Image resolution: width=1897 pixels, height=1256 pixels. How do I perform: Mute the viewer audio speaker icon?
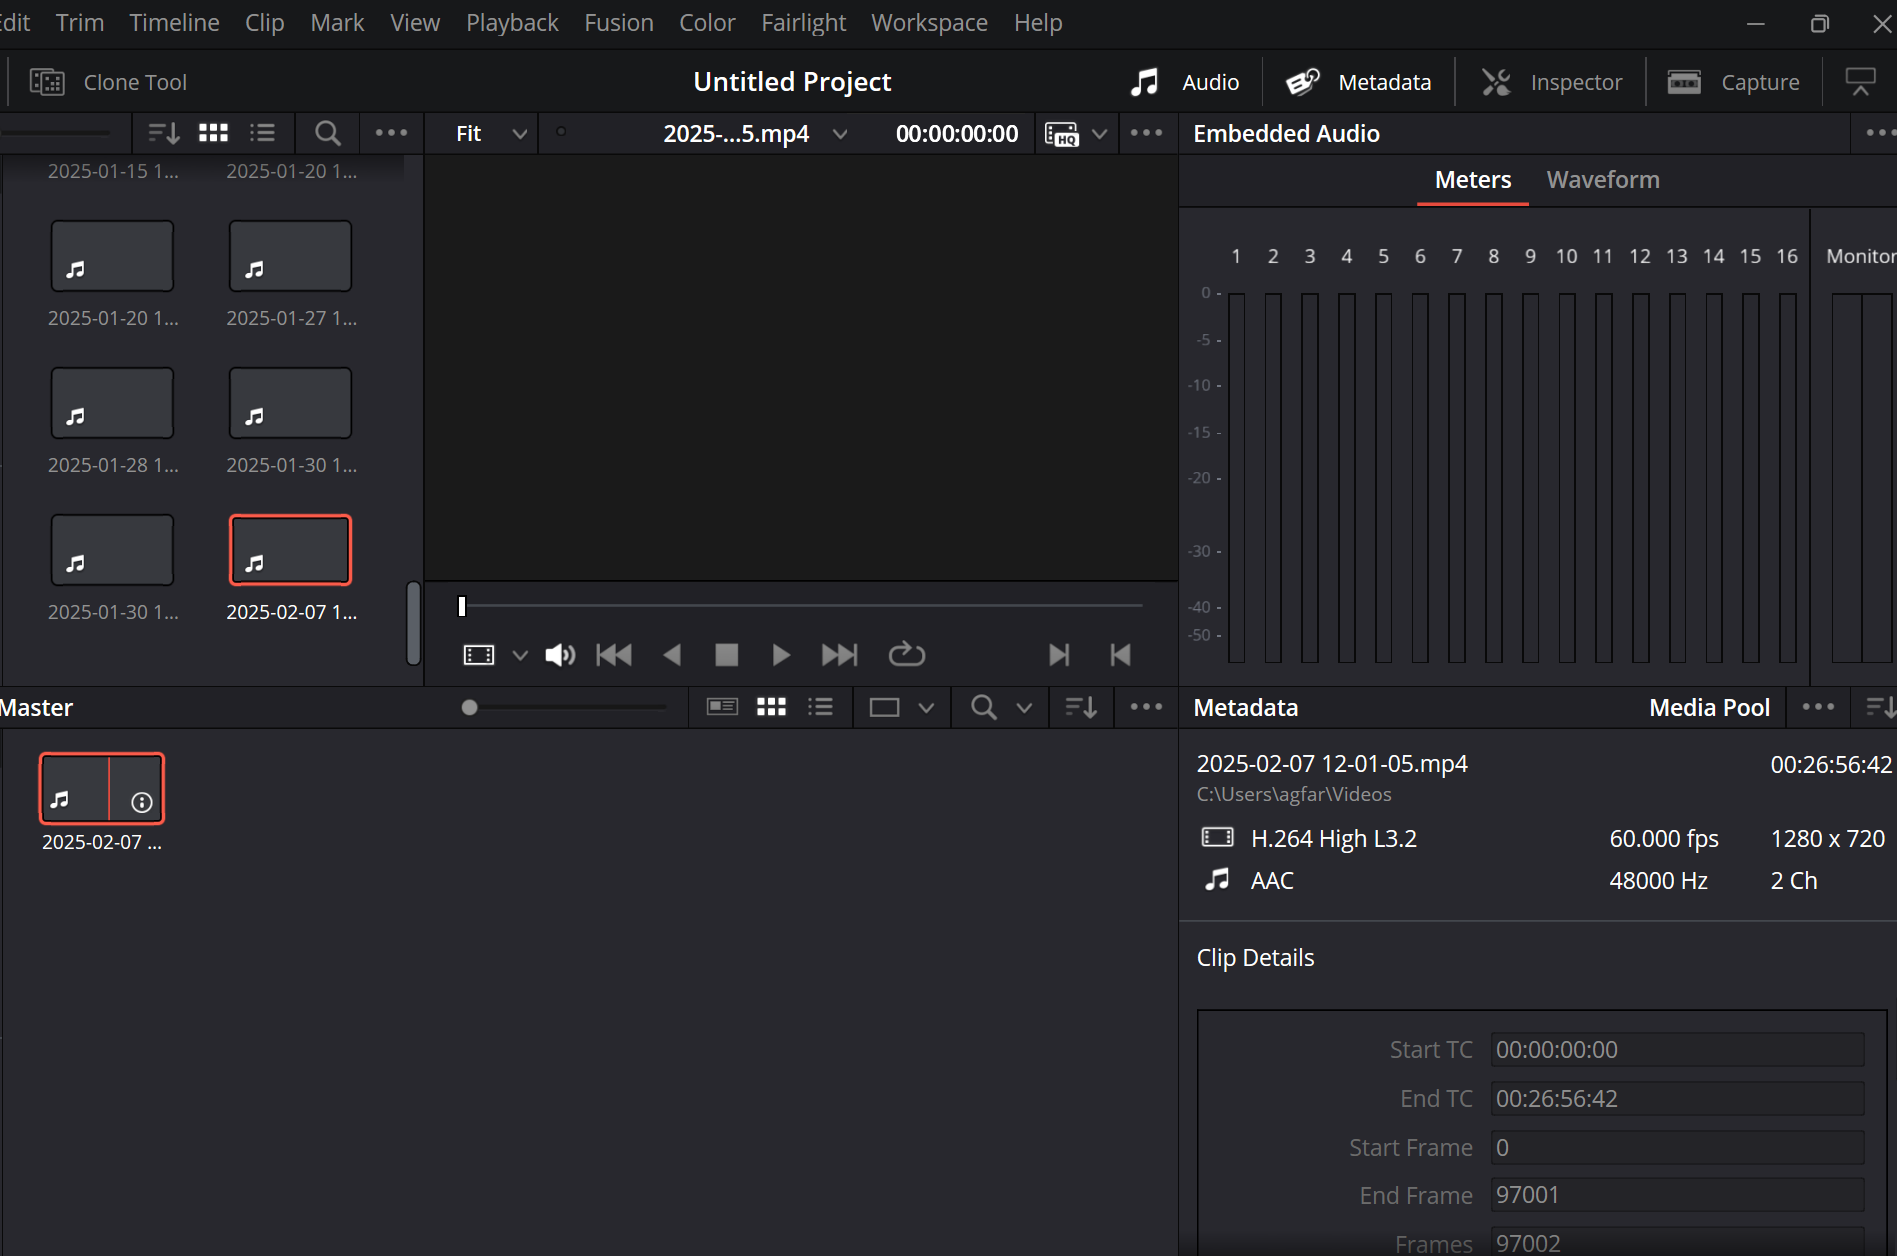[x=560, y=655]
